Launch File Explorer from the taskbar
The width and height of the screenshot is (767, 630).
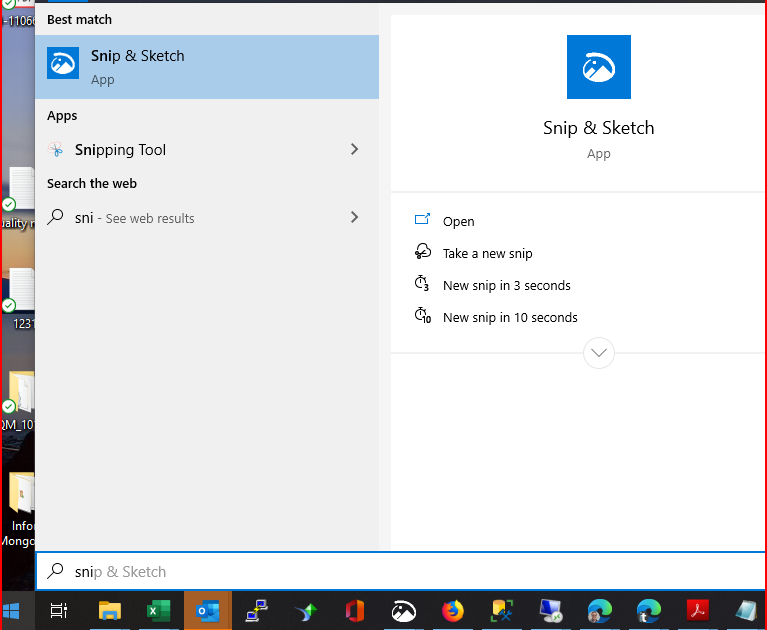click(109, 610)
